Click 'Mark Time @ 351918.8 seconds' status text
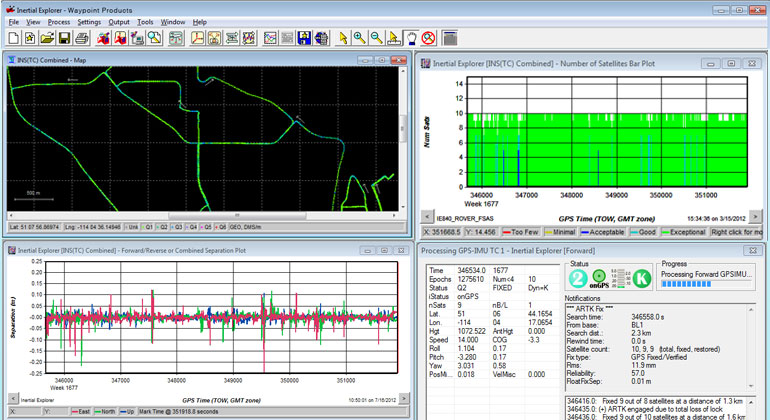The height and width of the screenshot is (420, 770). tap(179, 412)
